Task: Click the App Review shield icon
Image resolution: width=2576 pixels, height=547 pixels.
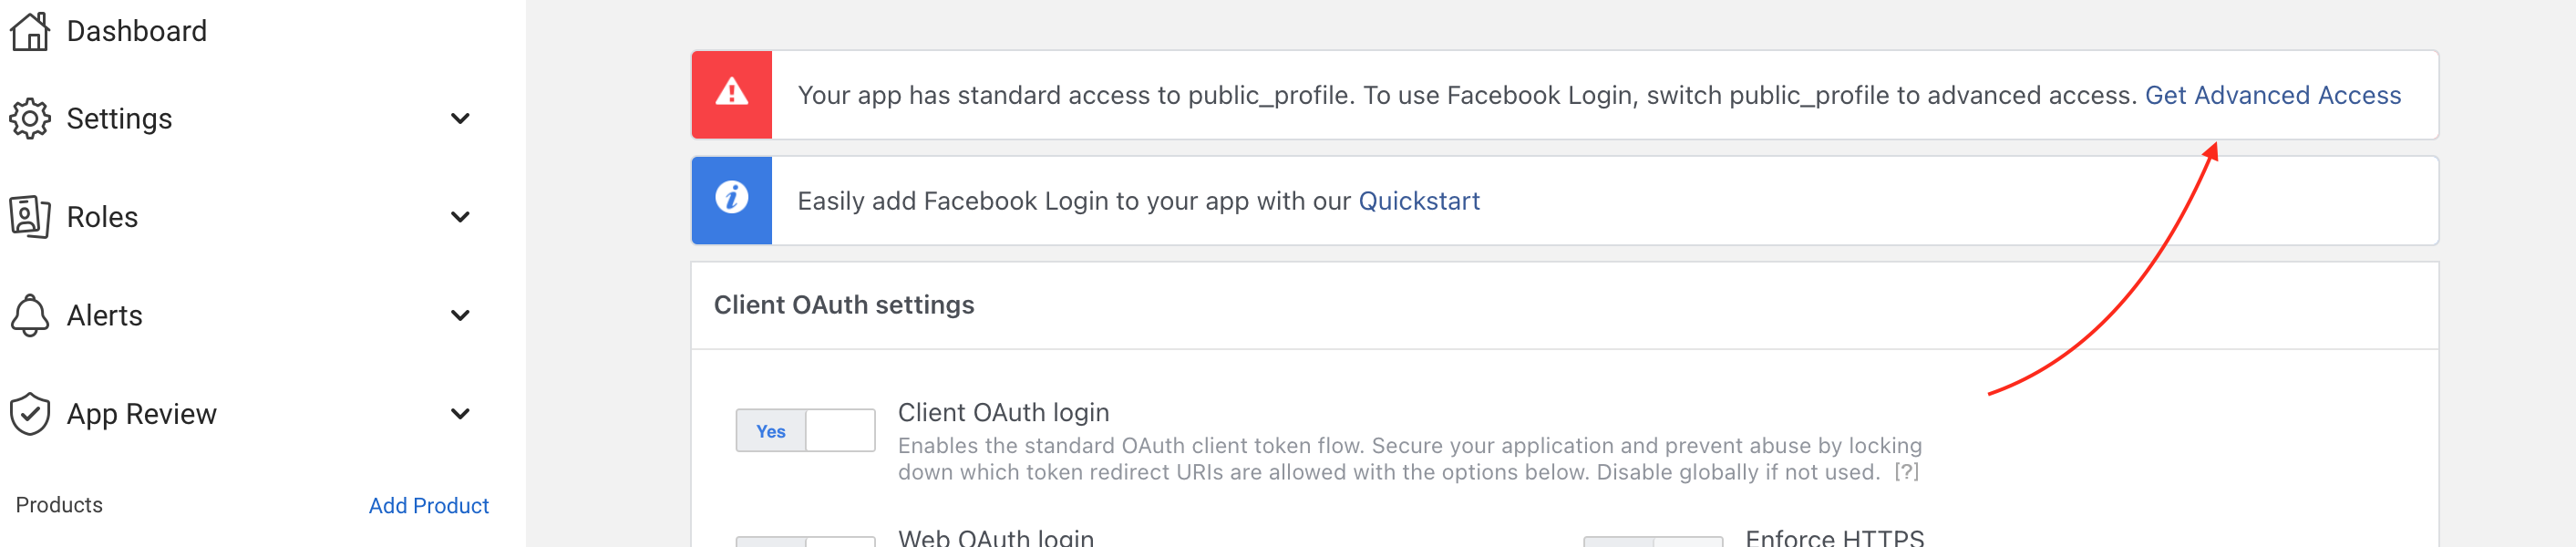Action: pos(30,414)
